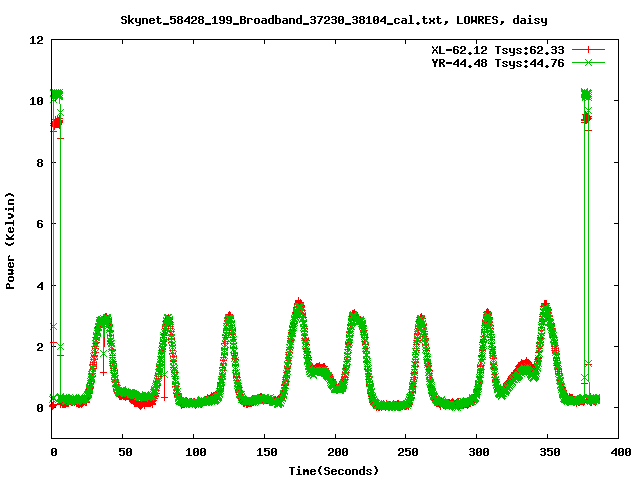Click the y-axis tick label 4
The width and height of the screenshot is (640, 480).
click(x=40, y=286)
